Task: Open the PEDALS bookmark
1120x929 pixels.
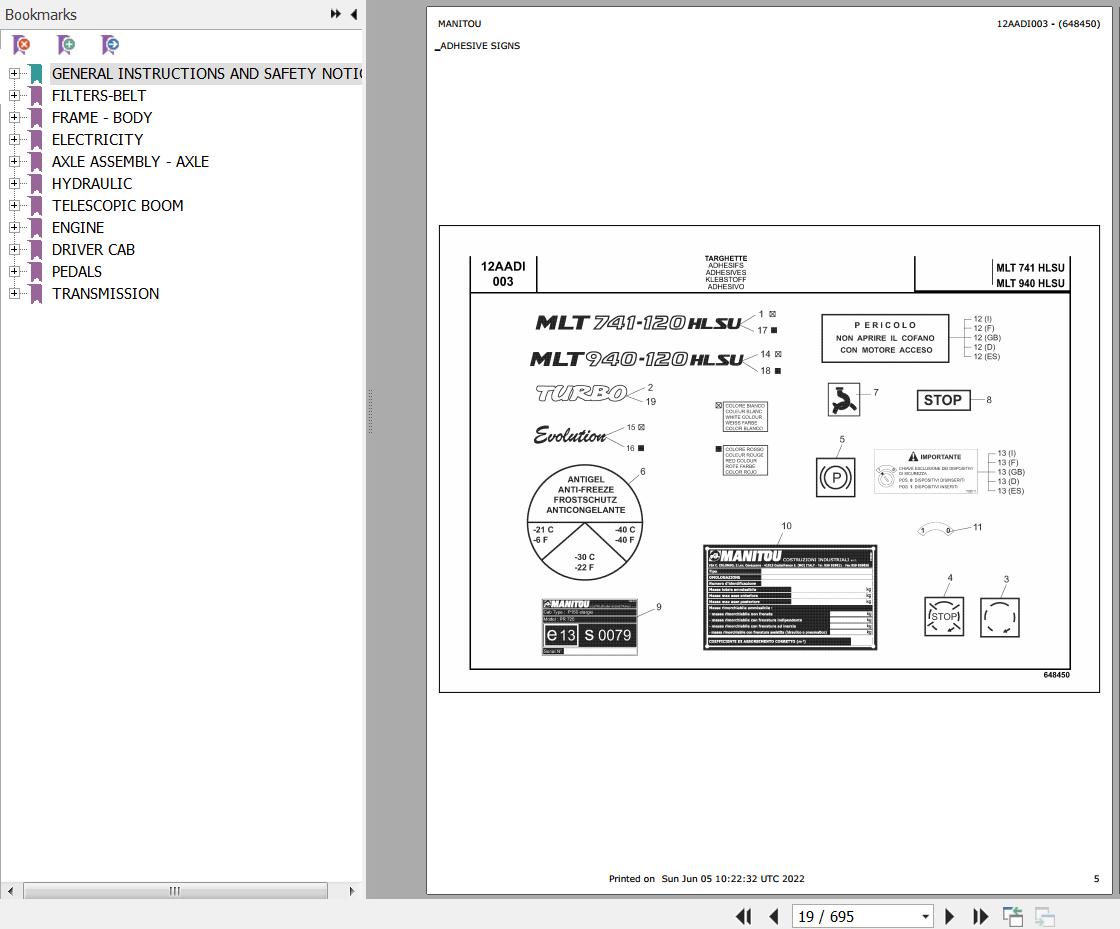Action: pos(76,271)
